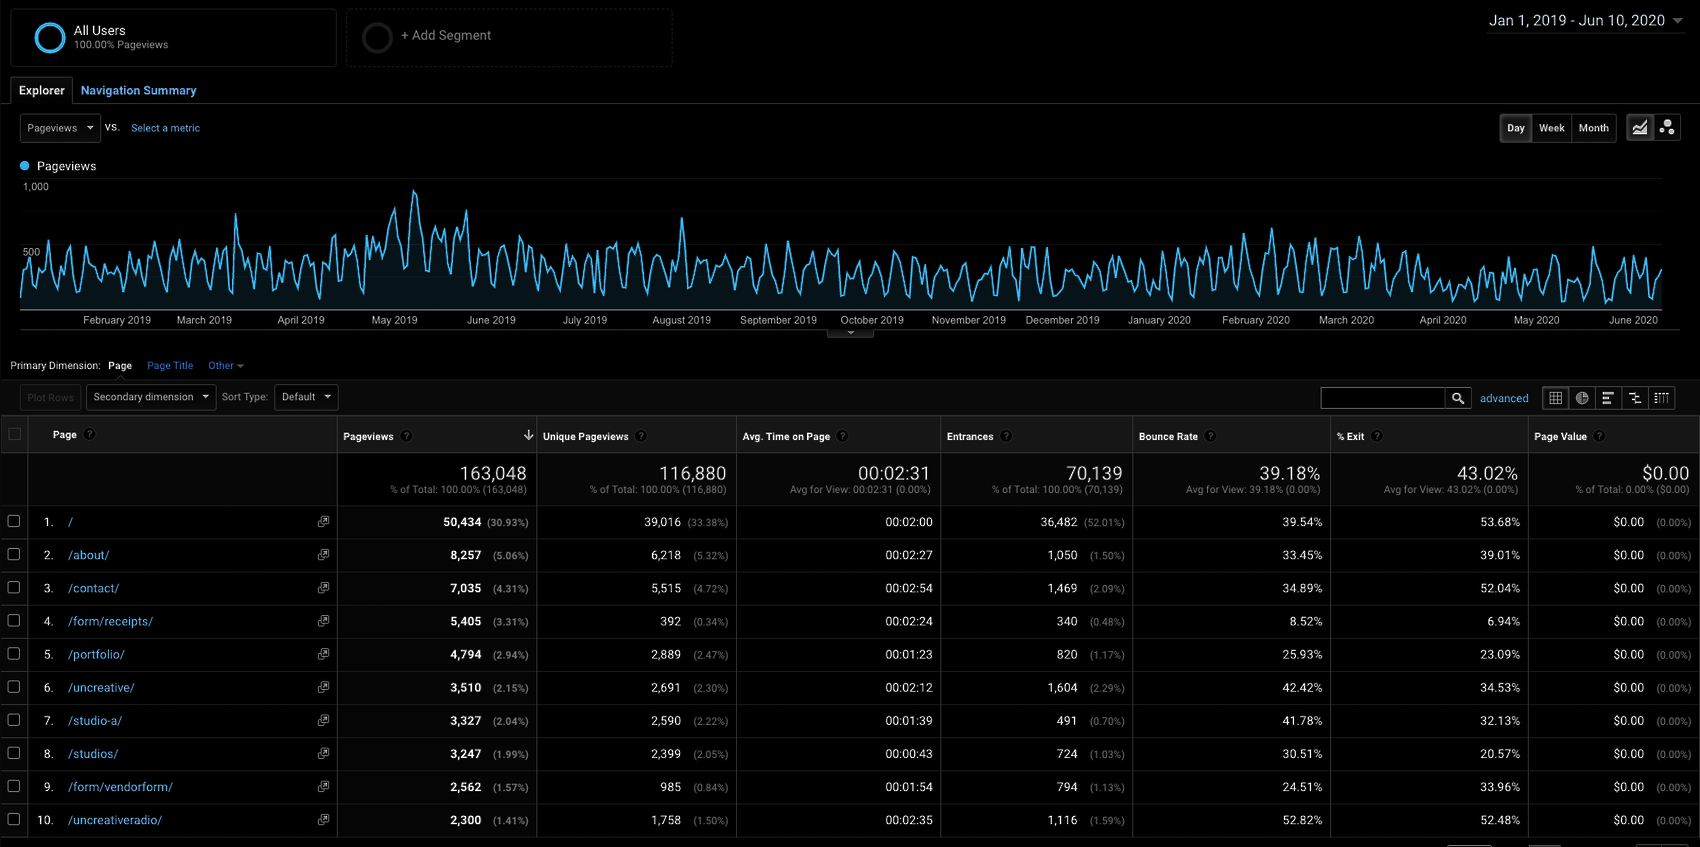Screen dimensions: 1700x847
Task: Switch to line chart view icon
Action: click(1640, 128)
